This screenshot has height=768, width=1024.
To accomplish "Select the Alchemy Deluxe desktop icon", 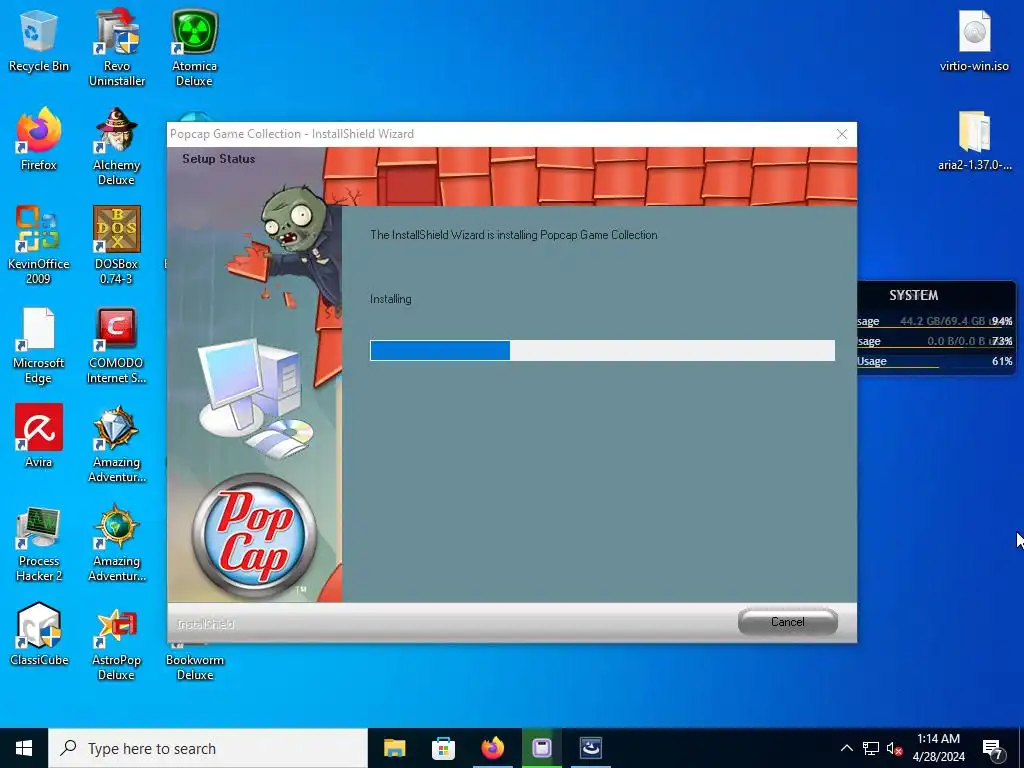I will [x=116, y=146].
